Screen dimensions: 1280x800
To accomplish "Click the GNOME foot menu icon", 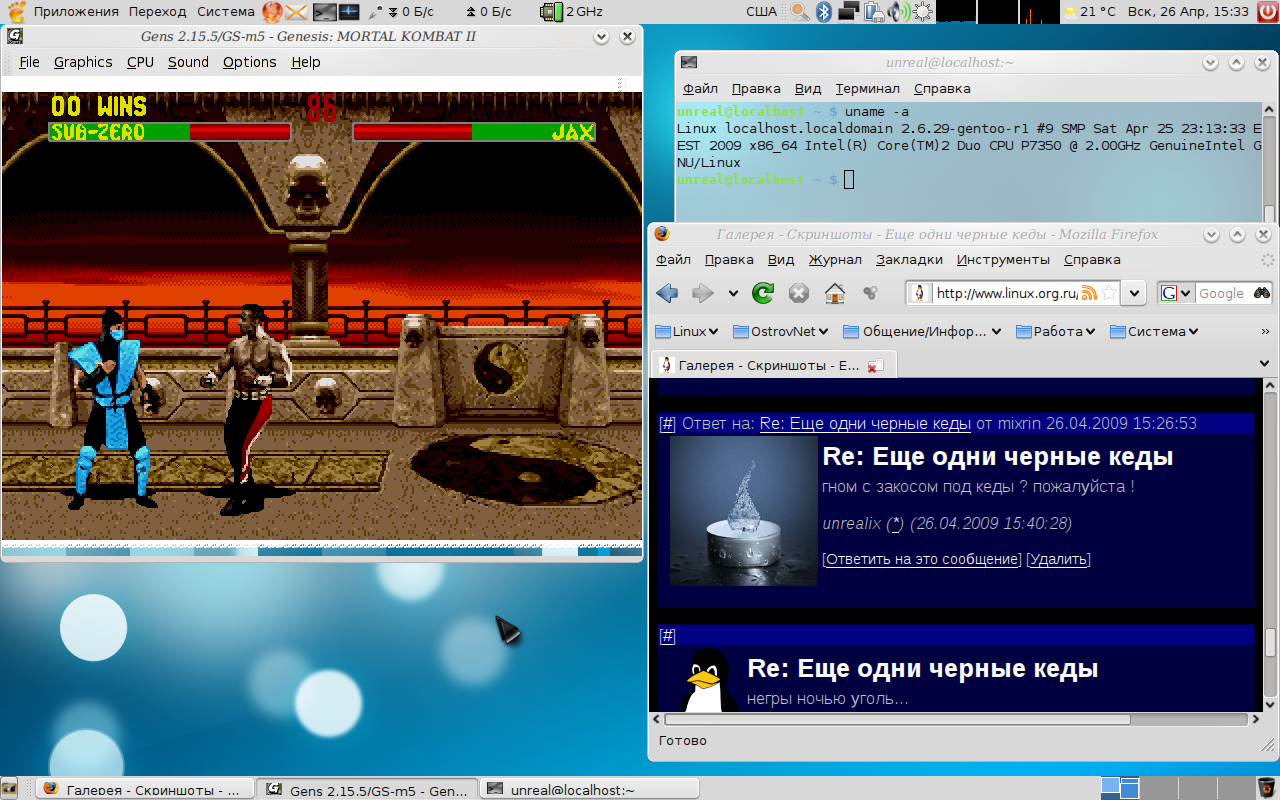I will pos(15,12).
